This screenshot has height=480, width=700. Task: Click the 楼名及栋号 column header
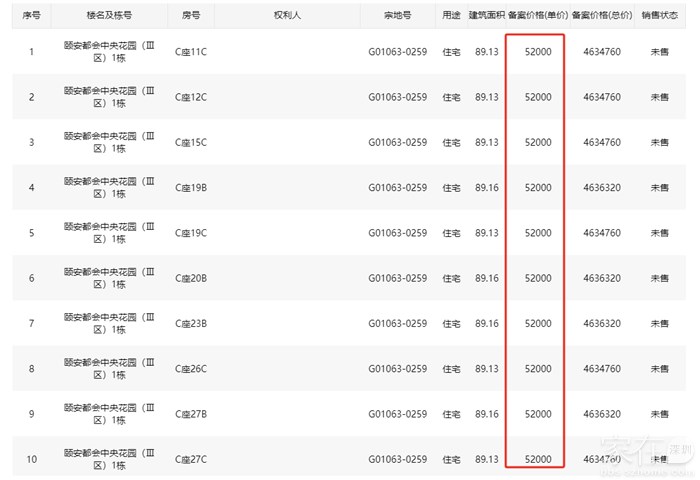tap(108, 16)
